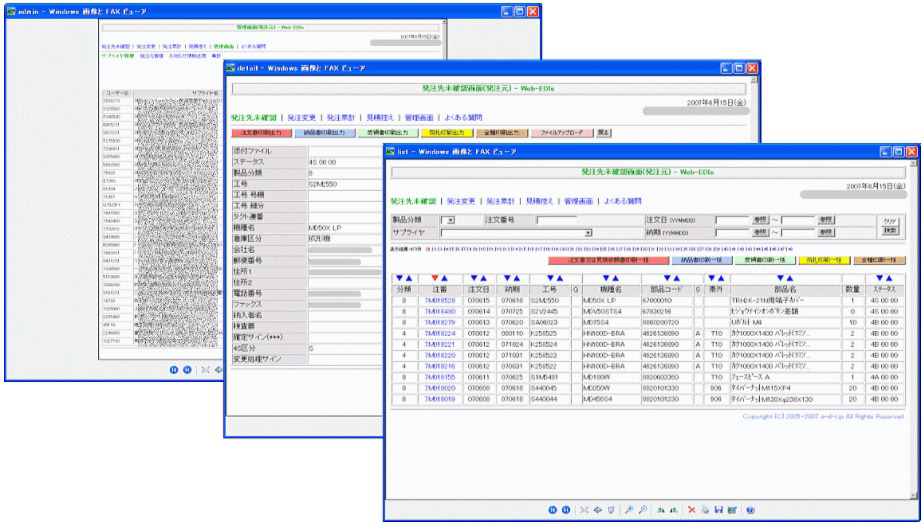This screenshot has width=924, height=524.
Task: Open 製品分類 dropdown in list window
Action: (450, 218)
